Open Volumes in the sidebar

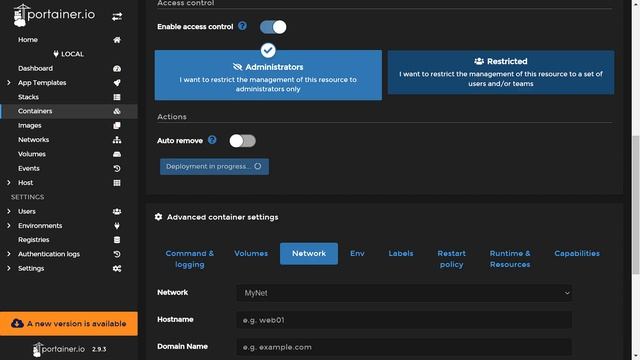[32, 154]
